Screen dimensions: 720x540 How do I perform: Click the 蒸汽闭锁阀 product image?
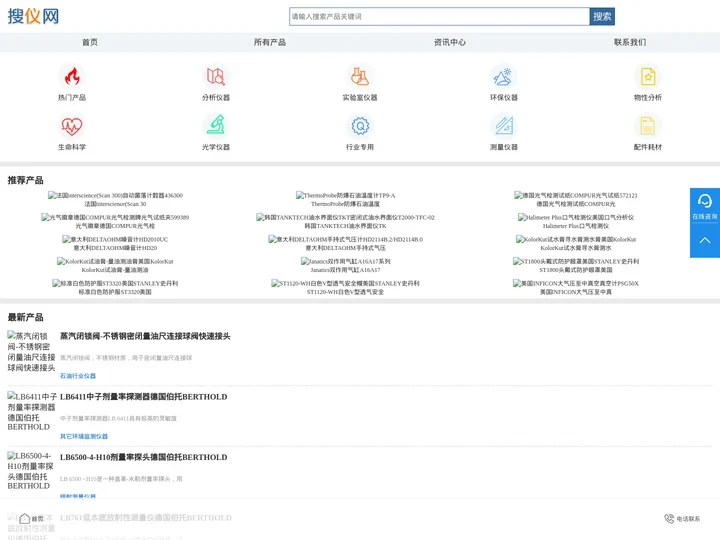point(31,352)
